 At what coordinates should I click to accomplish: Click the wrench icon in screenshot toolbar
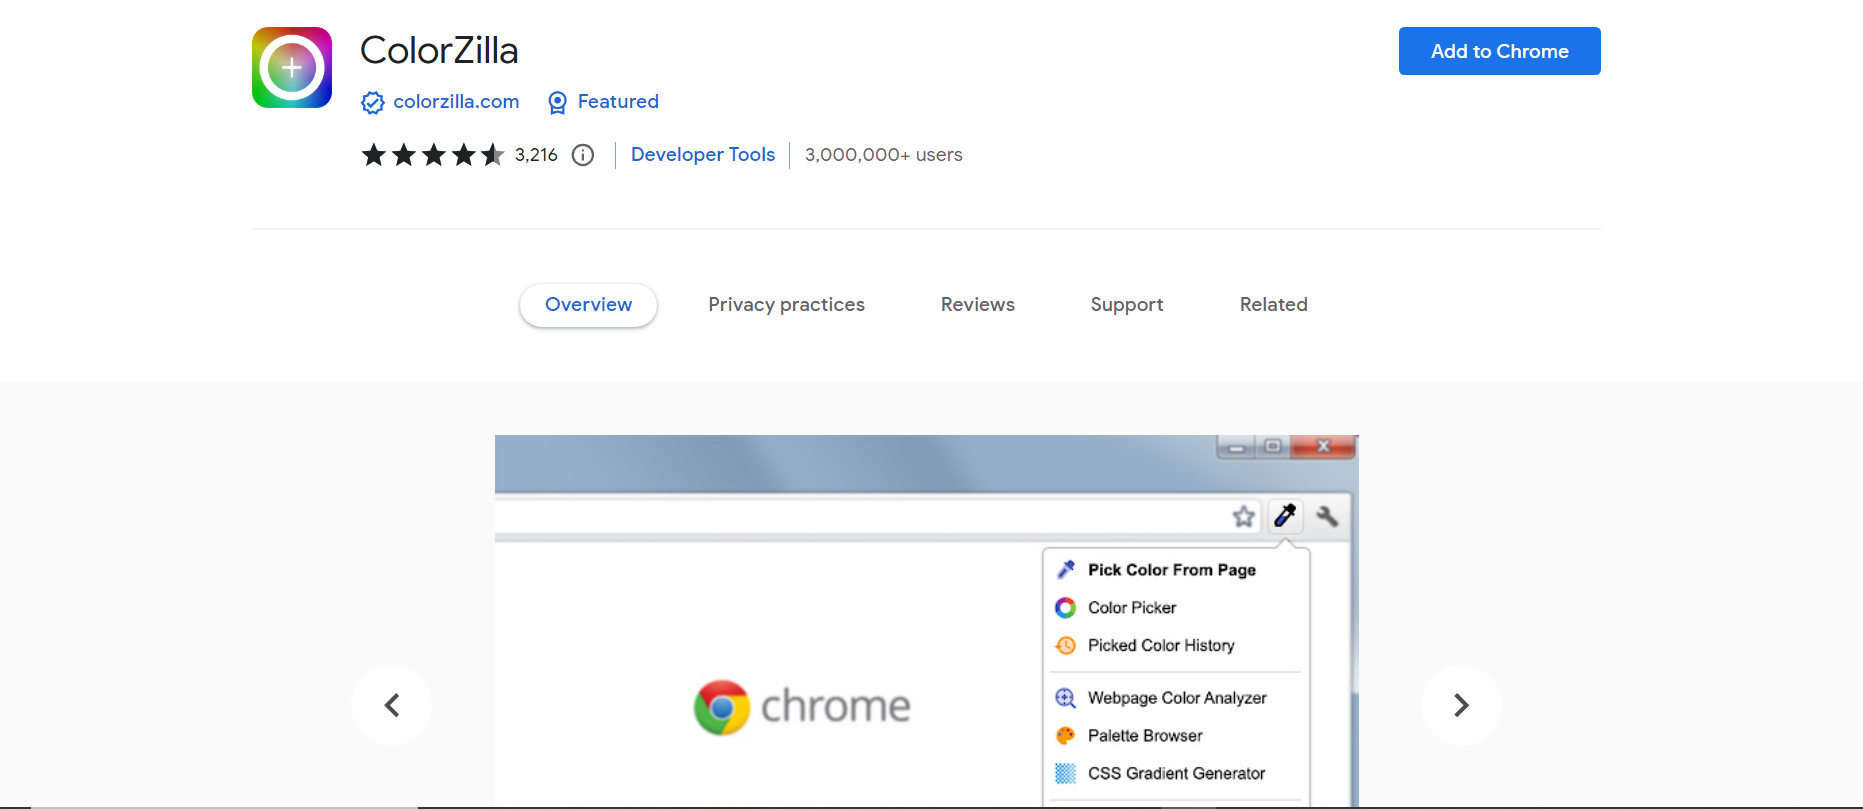click(1327, 516)
